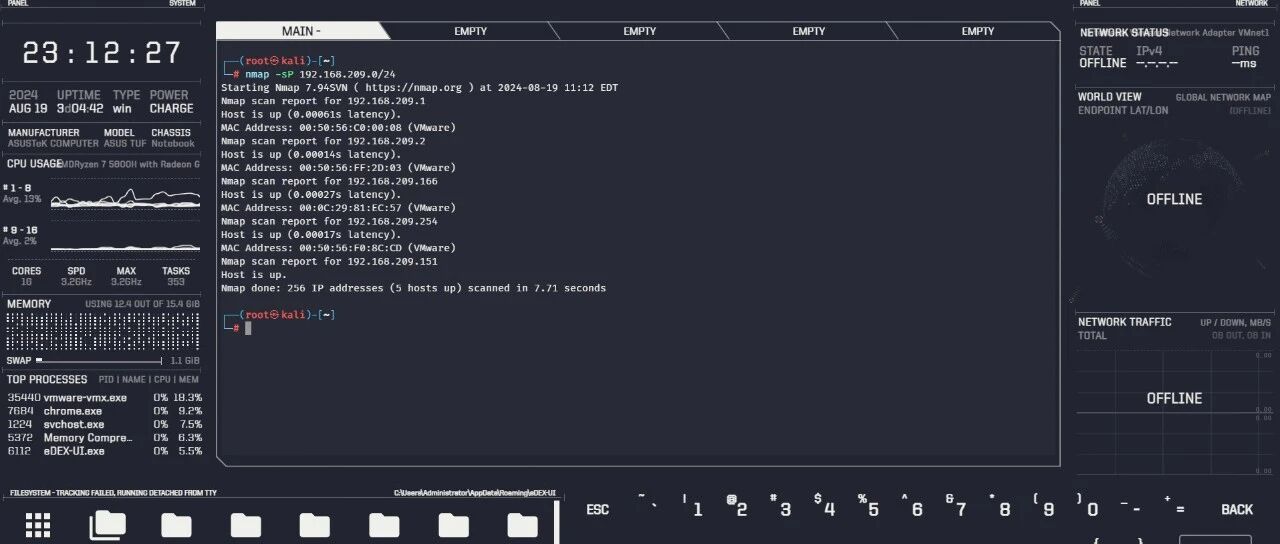Viewport: 1280px width, 544px height.
Task: Click the cores 1-8 usage graph
Action: (125, 197)
